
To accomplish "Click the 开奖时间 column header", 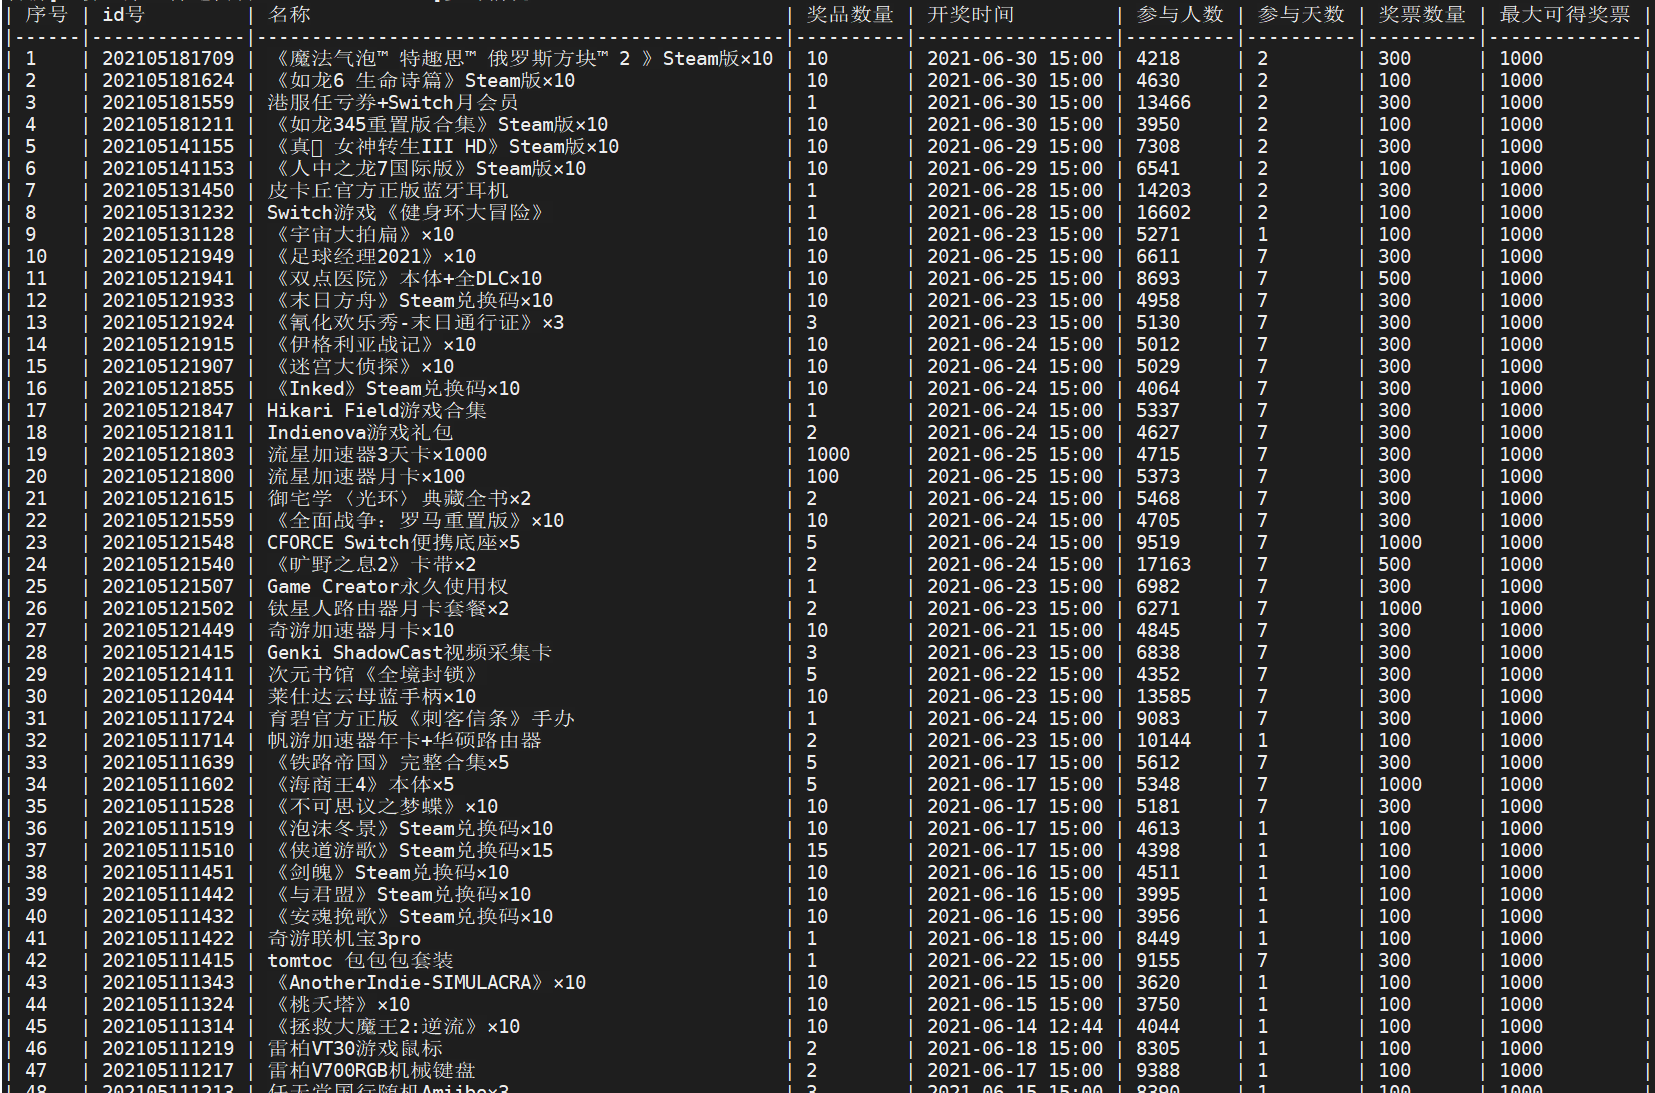I will 971,15.
